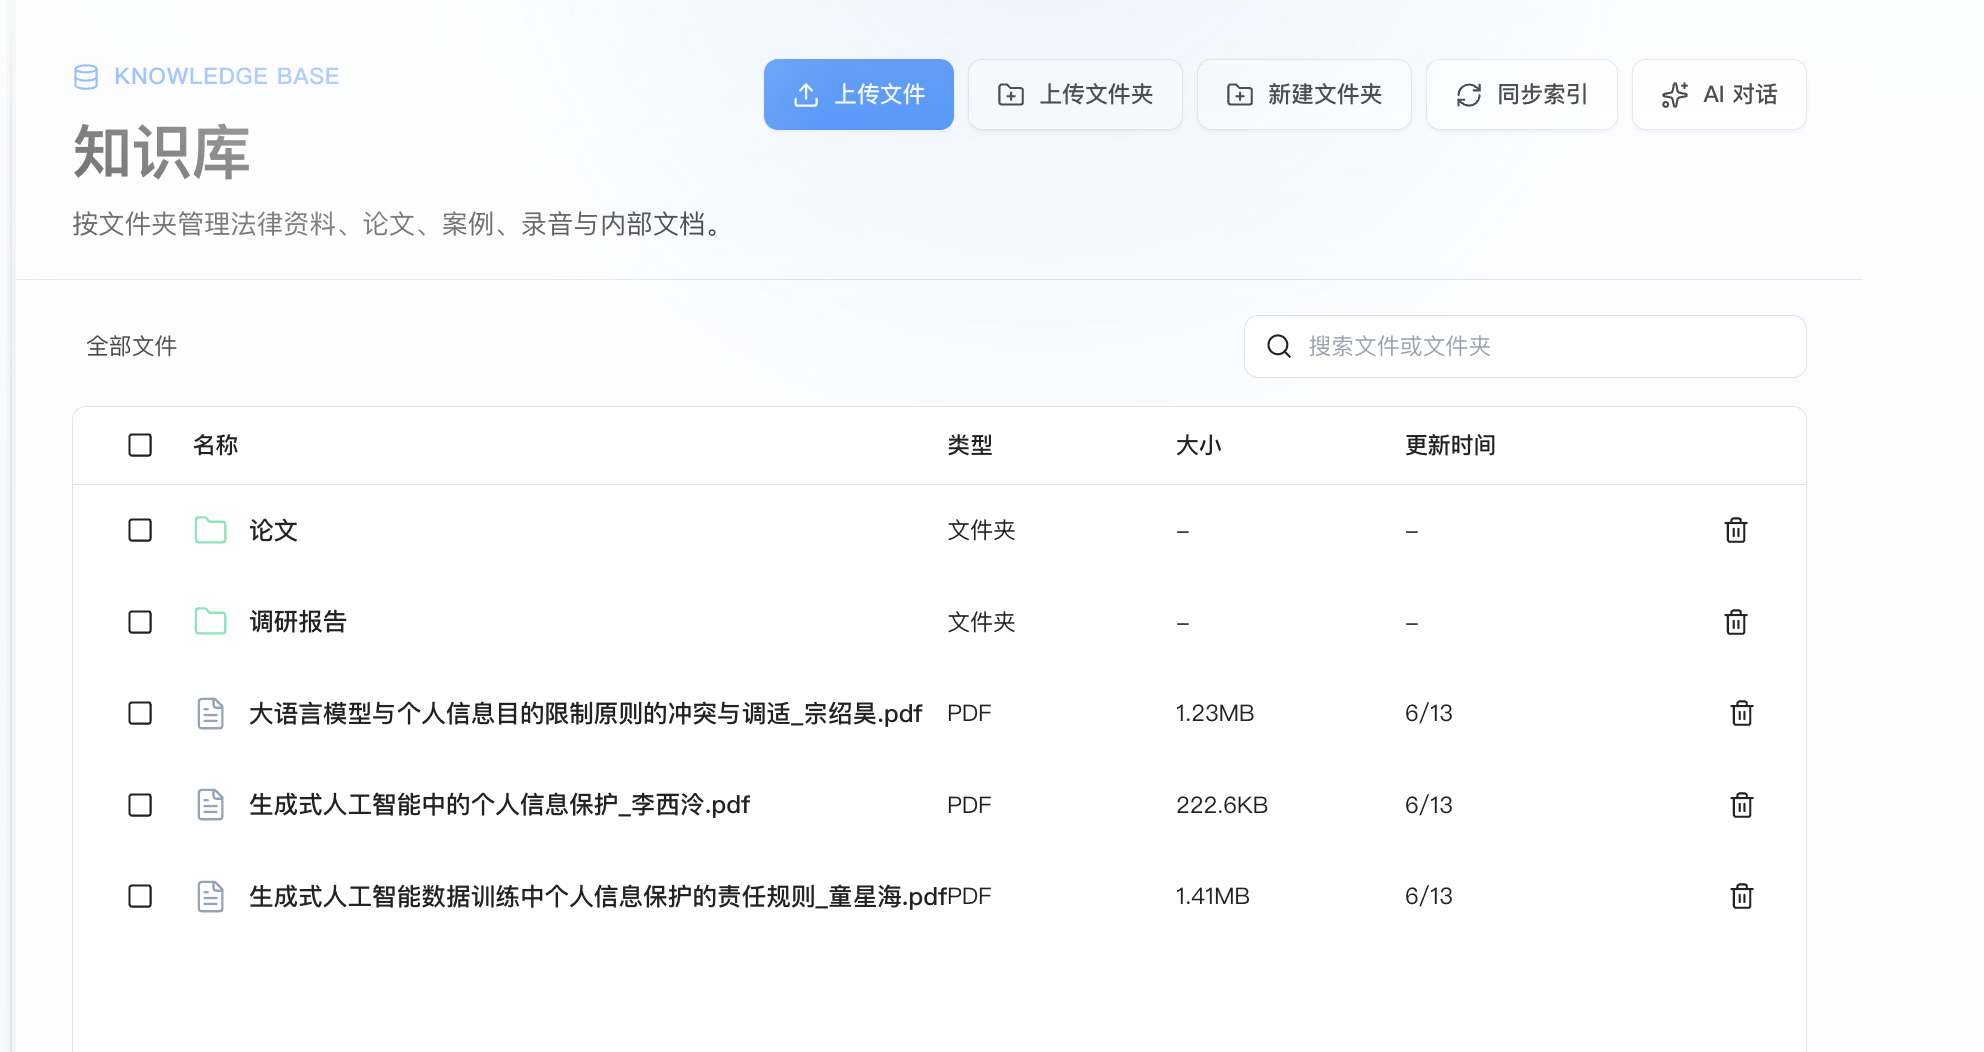The image size is (1984, 1052).
Task: Click the 论文 folder icon
Action: 210,530
